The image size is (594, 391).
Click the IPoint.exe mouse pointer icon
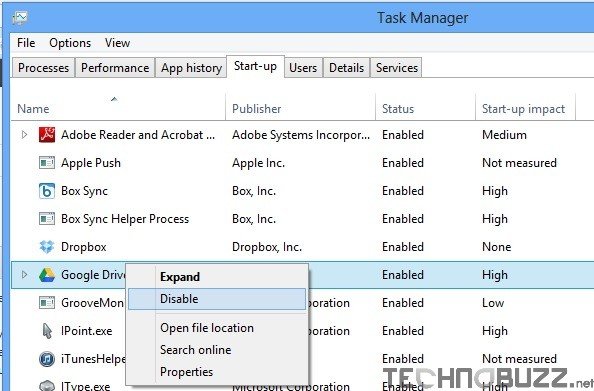[x=47, y=331]
